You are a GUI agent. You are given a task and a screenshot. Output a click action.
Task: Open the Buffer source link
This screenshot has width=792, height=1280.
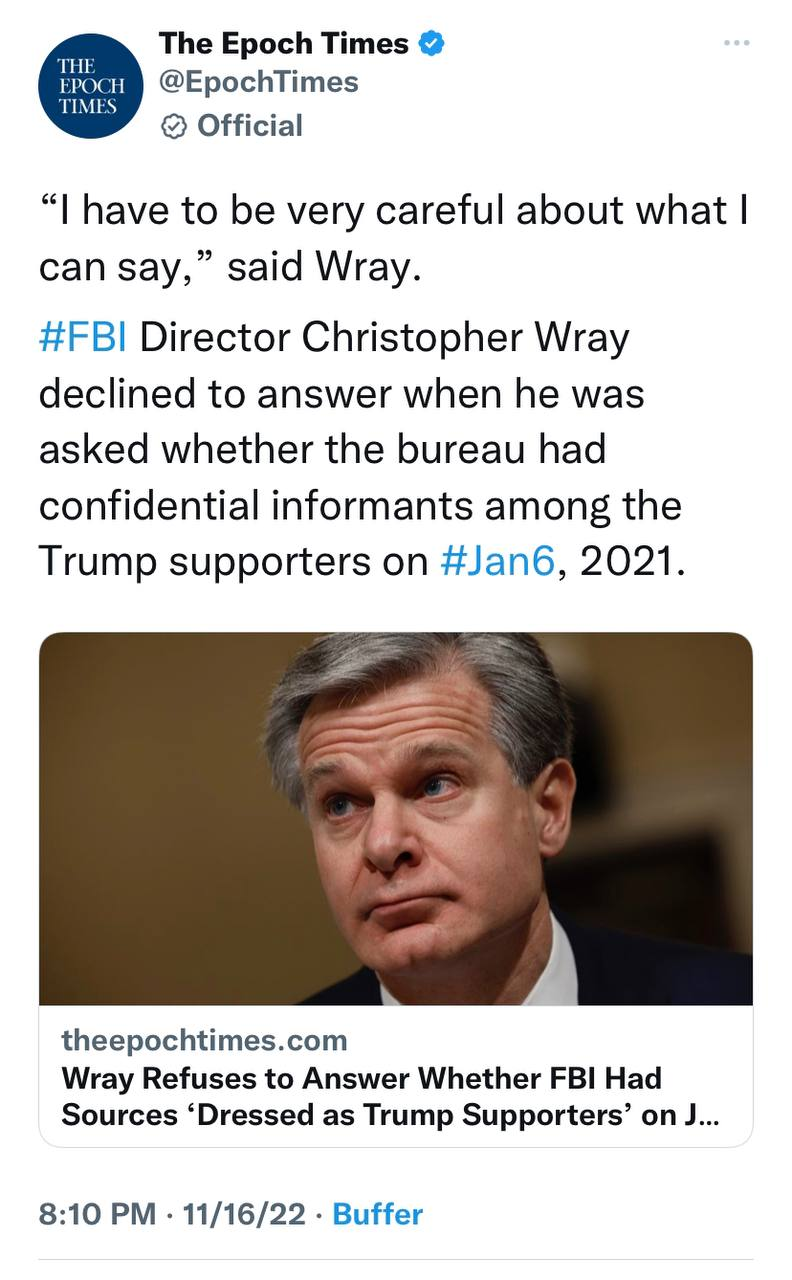377,1214
